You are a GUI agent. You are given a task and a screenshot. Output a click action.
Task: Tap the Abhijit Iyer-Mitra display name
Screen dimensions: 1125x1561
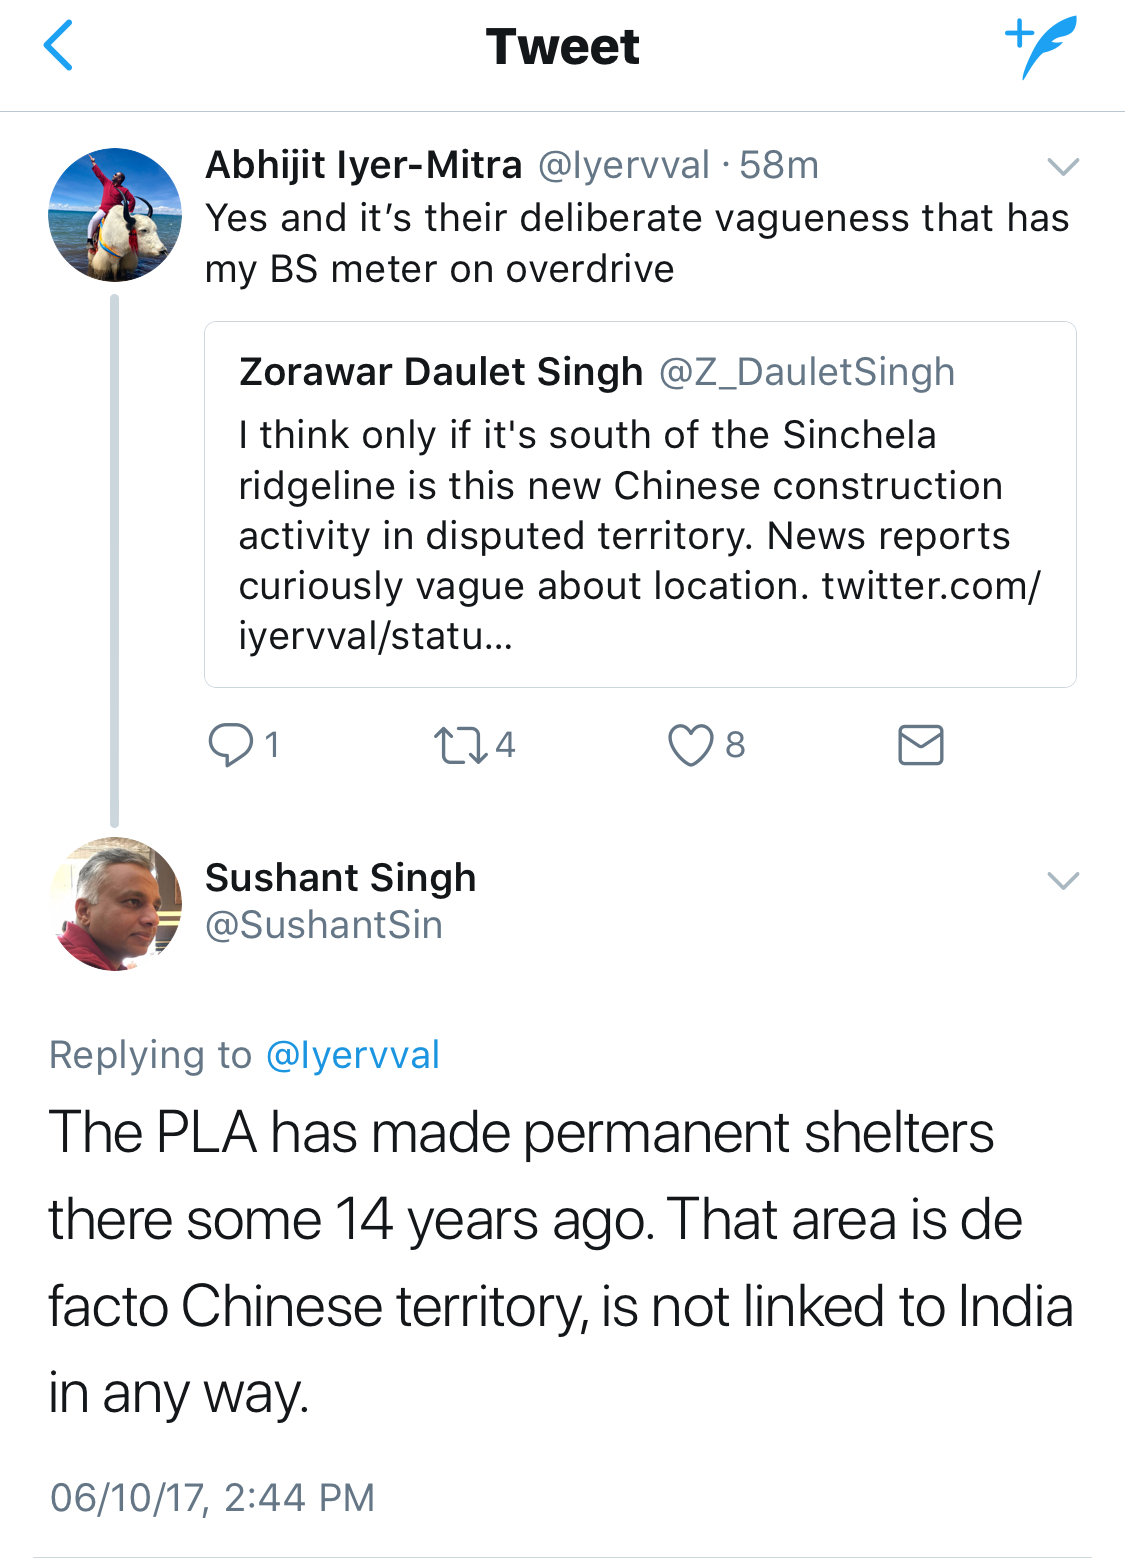click(x=363, y=165)
